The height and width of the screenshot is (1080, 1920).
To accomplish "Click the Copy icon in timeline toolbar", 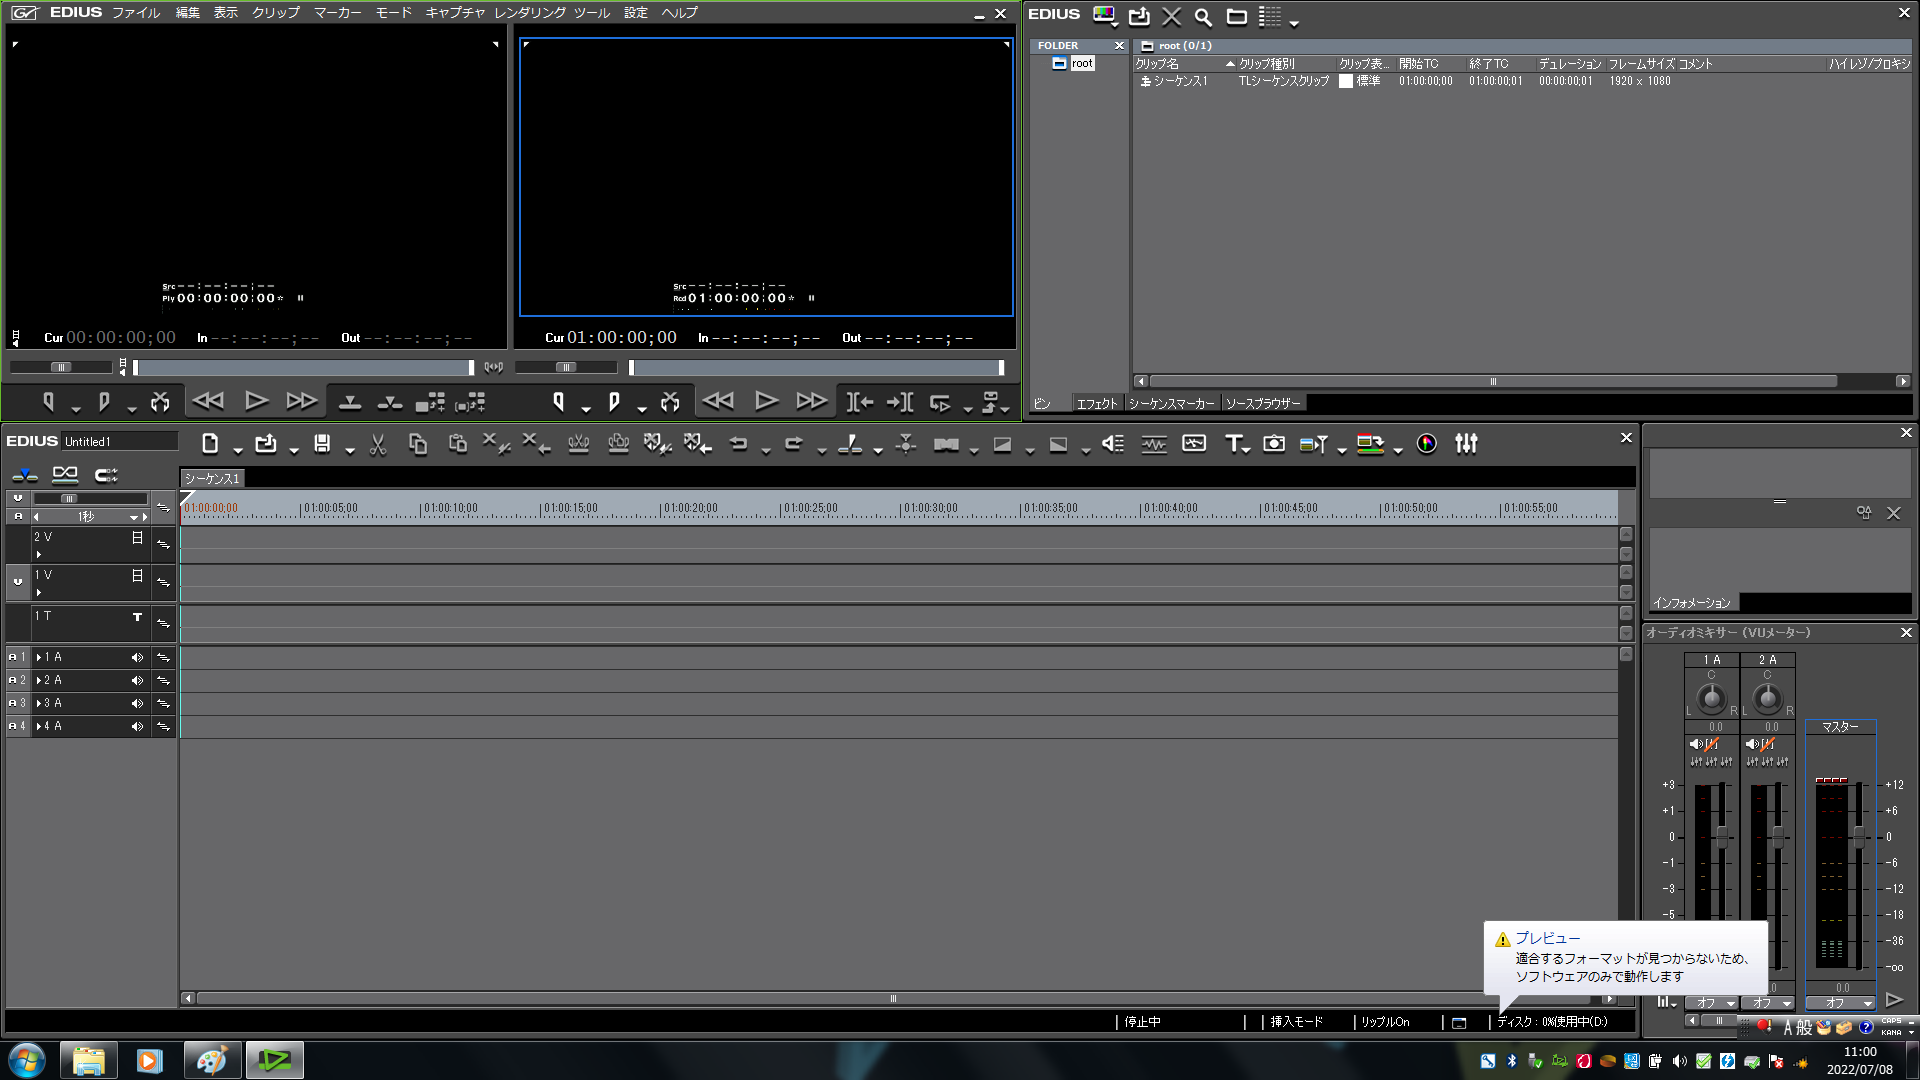I will (418, 444).
